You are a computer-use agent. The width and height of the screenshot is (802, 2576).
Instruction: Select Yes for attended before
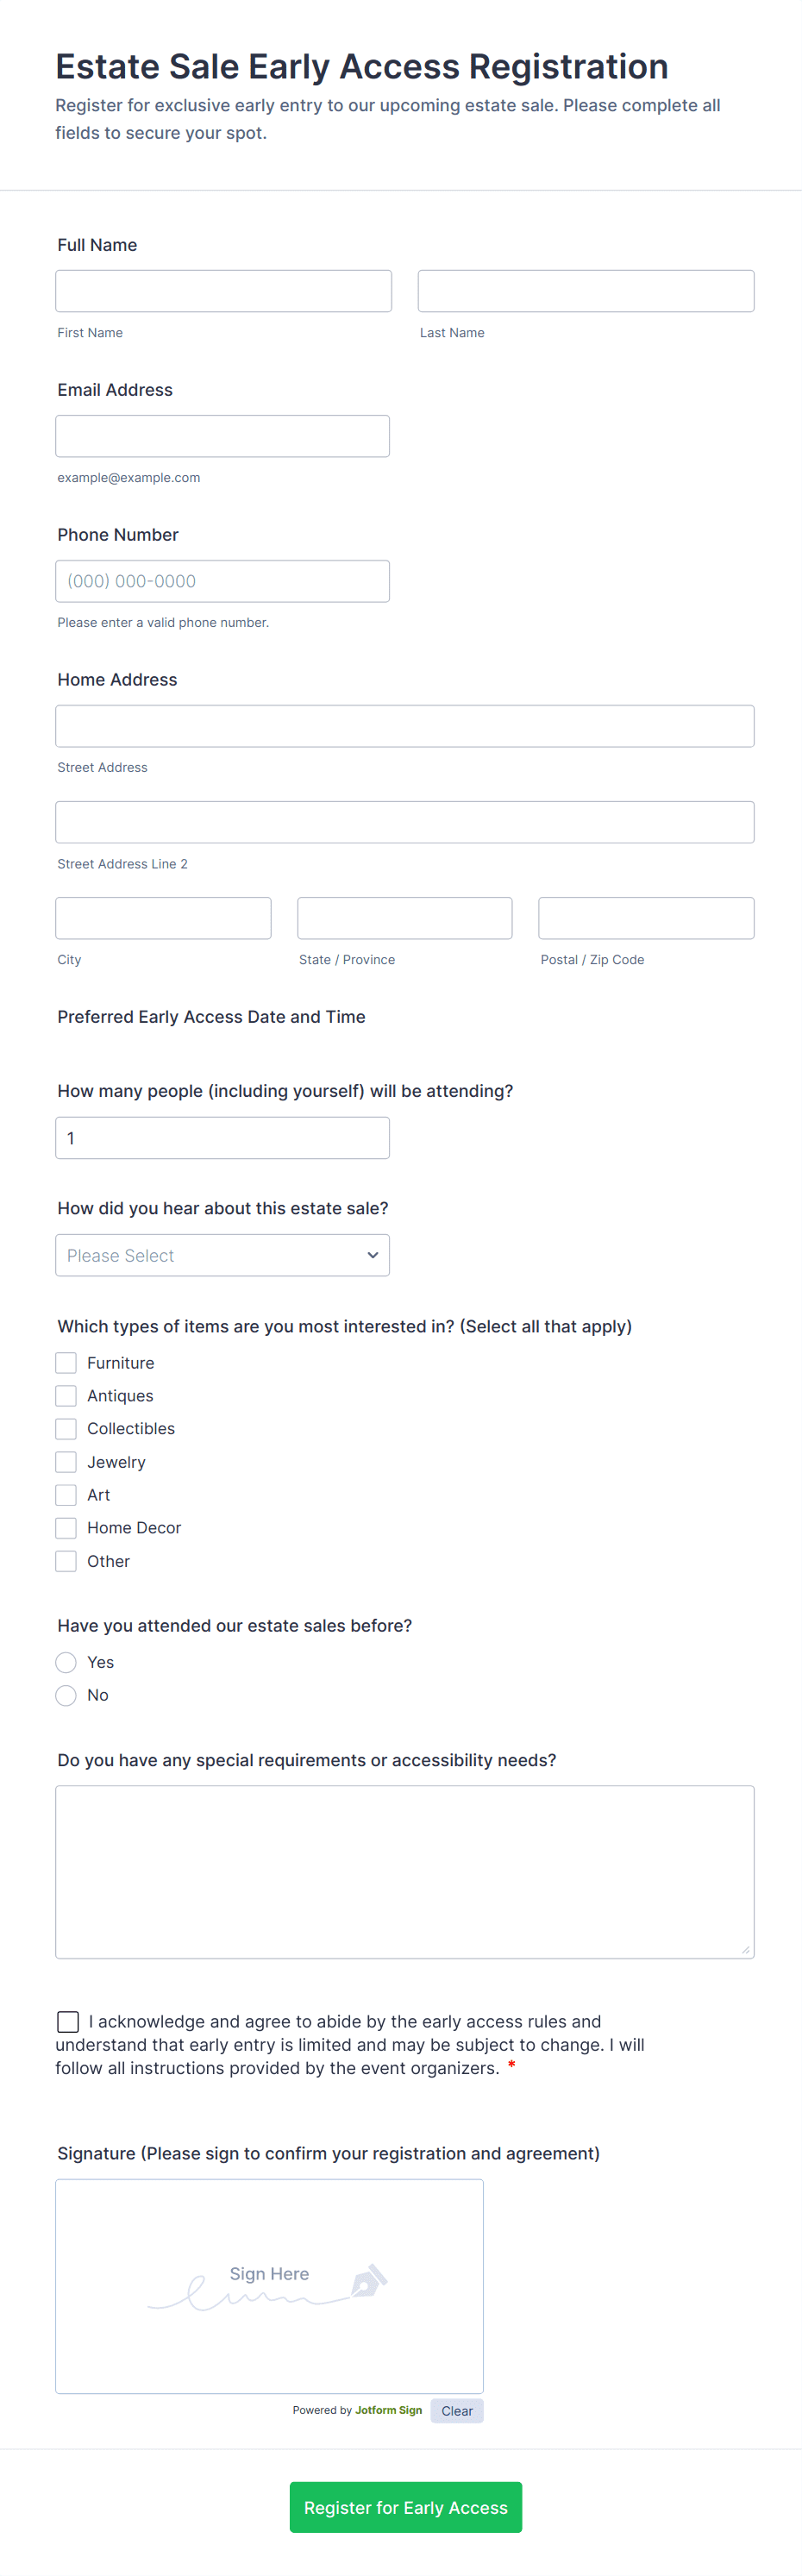pyautogui.click(x=66, y=1662)
